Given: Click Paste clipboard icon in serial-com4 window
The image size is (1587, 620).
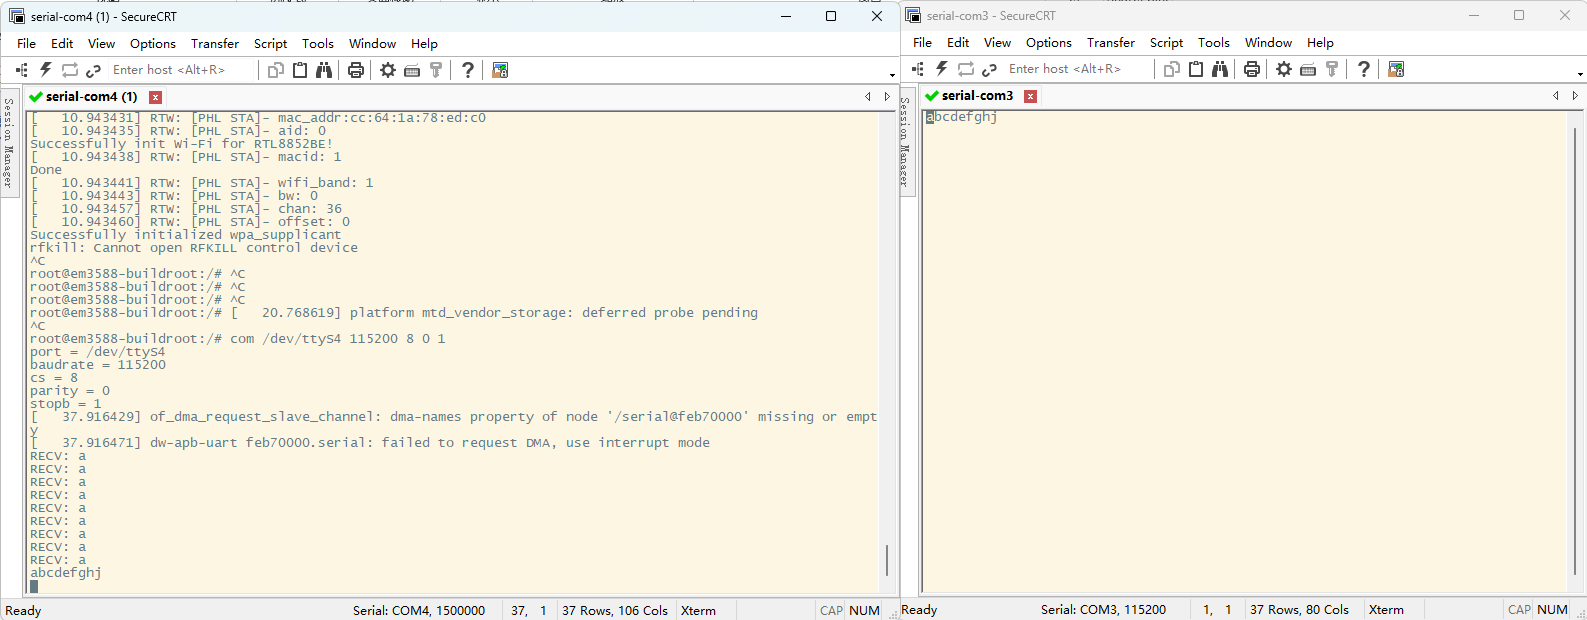Looking at the screenshot, I should click(300, 70).
